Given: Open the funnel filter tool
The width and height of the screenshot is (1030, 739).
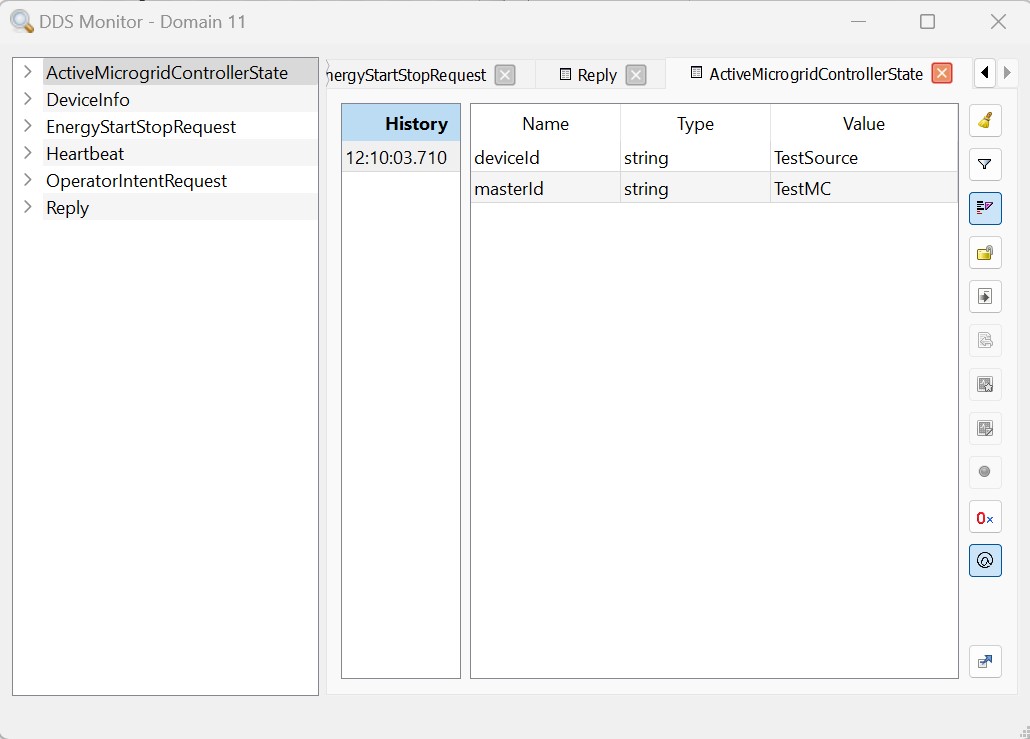Looking at the screenshot, I should tap(985, 165).
